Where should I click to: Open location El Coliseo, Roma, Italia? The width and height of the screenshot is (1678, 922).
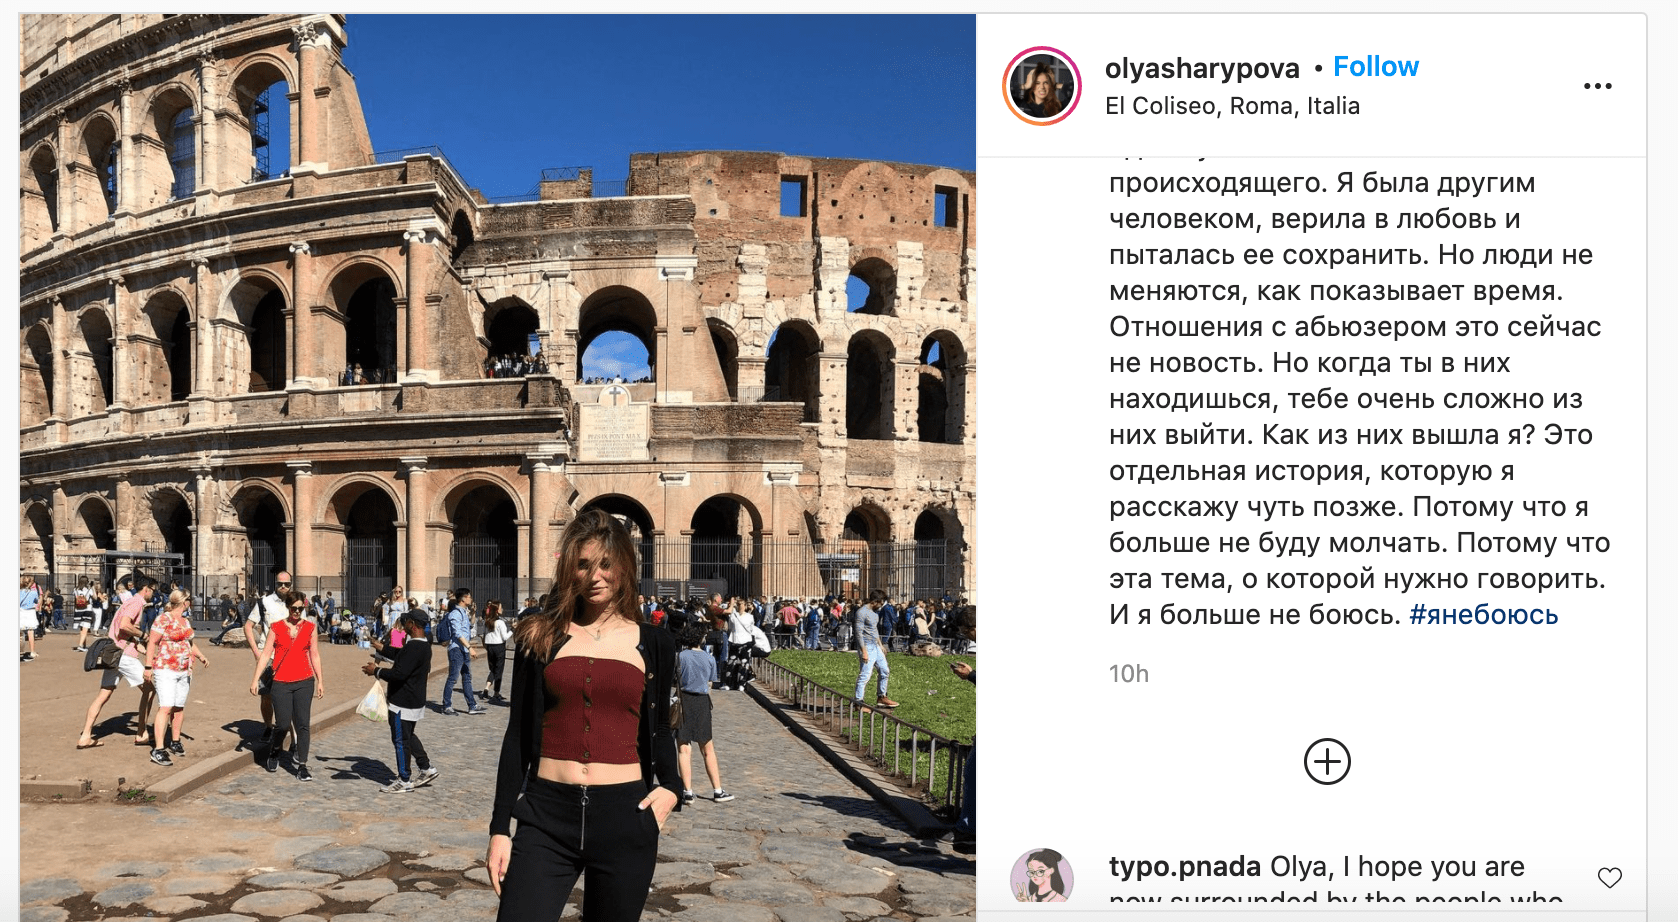click(1232, 106)
